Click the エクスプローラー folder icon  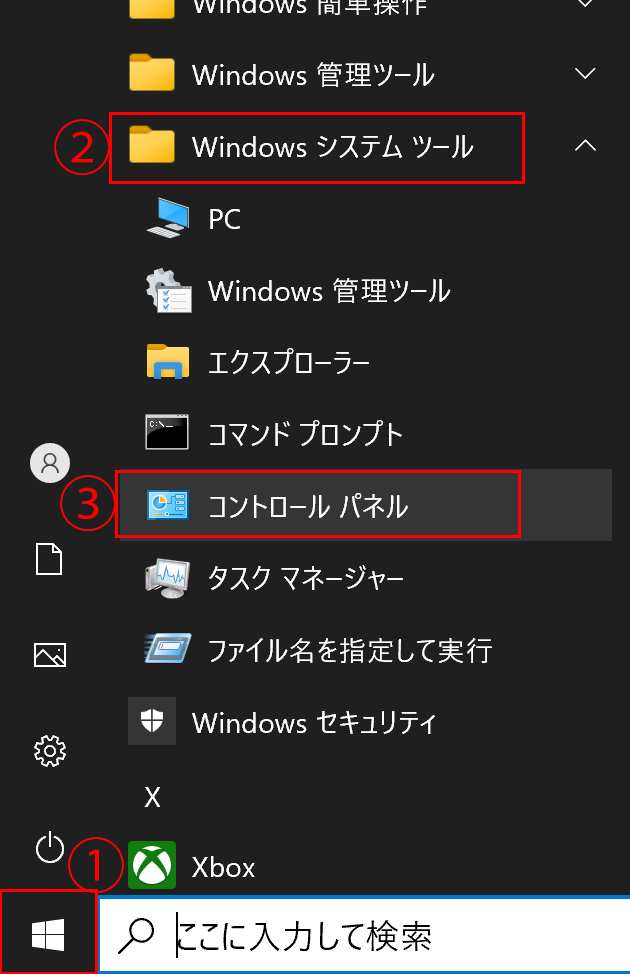tap(168, 362)
